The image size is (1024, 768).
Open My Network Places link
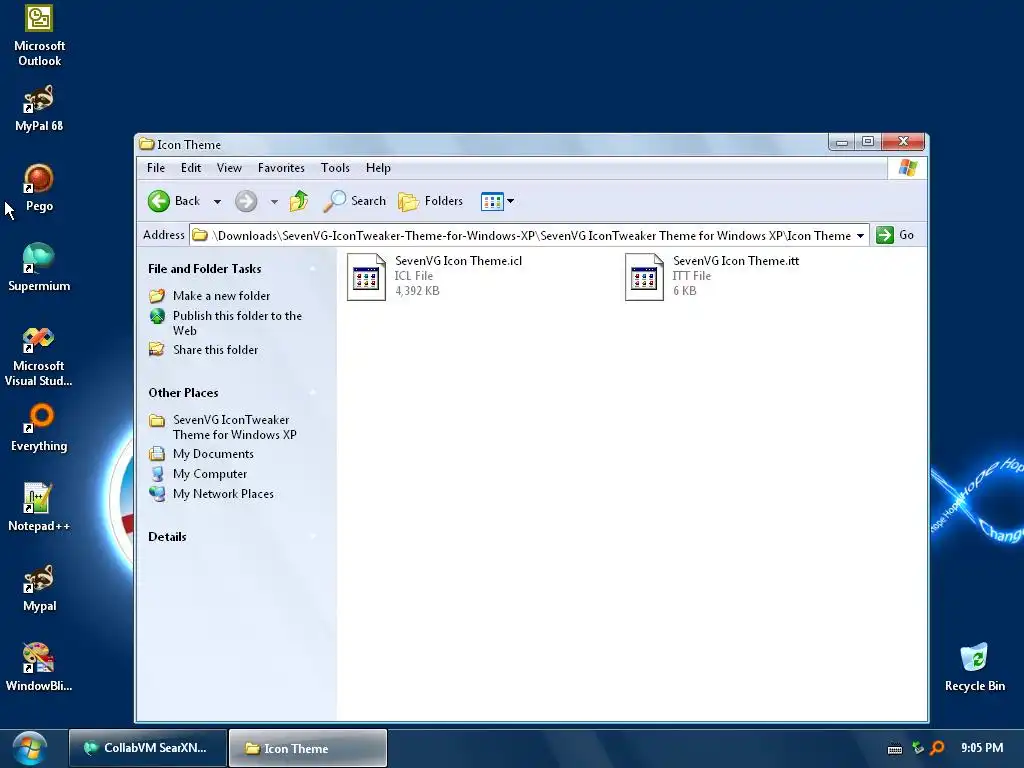point(223,494)
